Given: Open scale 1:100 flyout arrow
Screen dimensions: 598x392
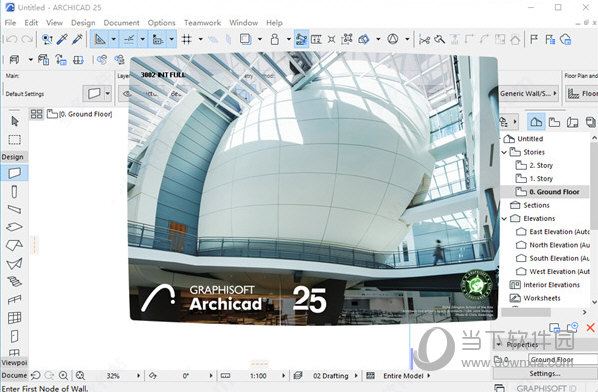Looking at the screenshot, I should [x=283, y=376].
